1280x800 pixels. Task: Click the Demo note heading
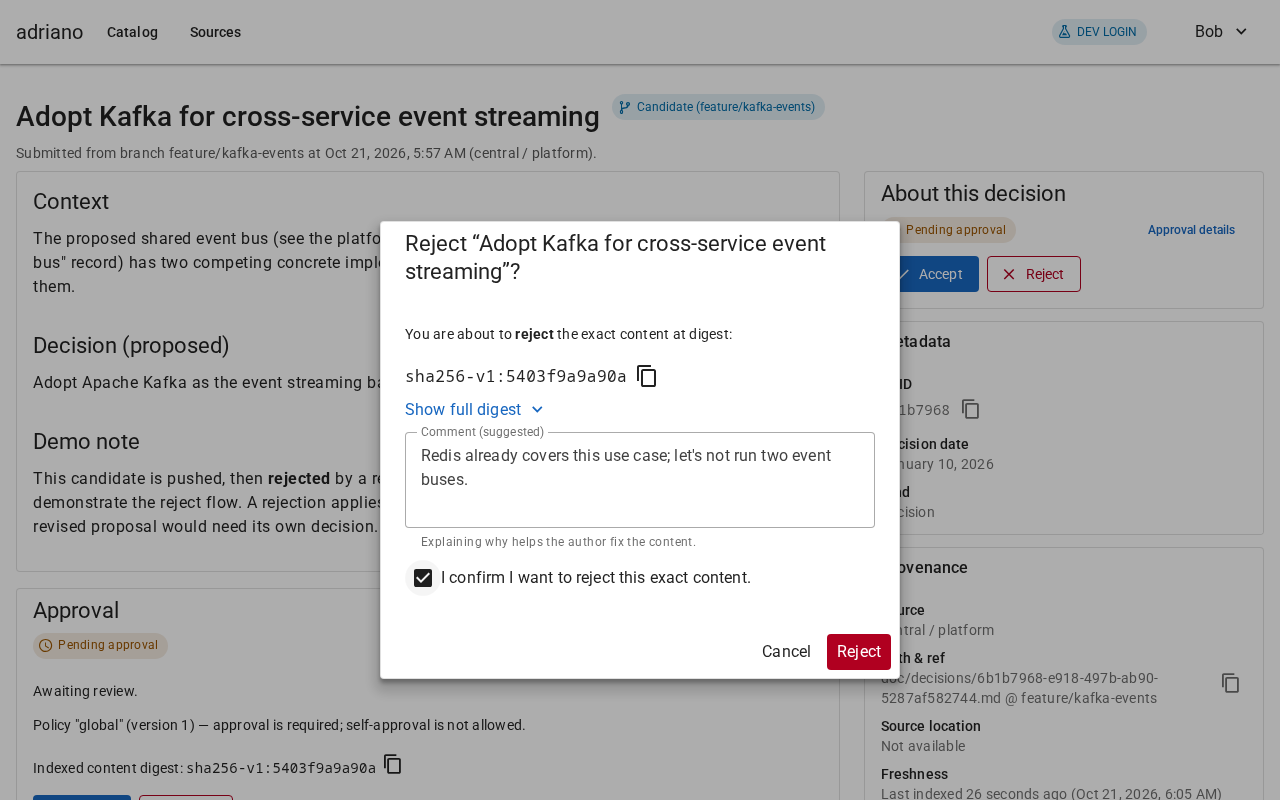pyautogui.click(x=86, y=442)
